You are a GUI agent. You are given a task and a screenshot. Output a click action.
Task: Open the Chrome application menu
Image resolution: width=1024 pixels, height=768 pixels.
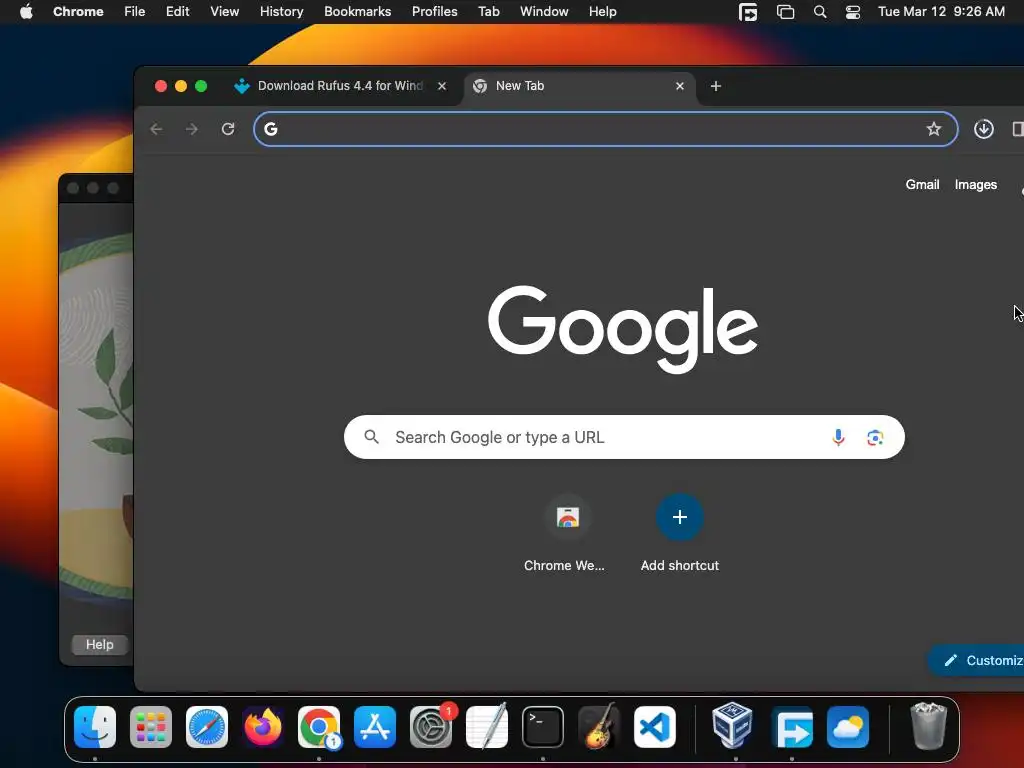[x=78, y=12]
